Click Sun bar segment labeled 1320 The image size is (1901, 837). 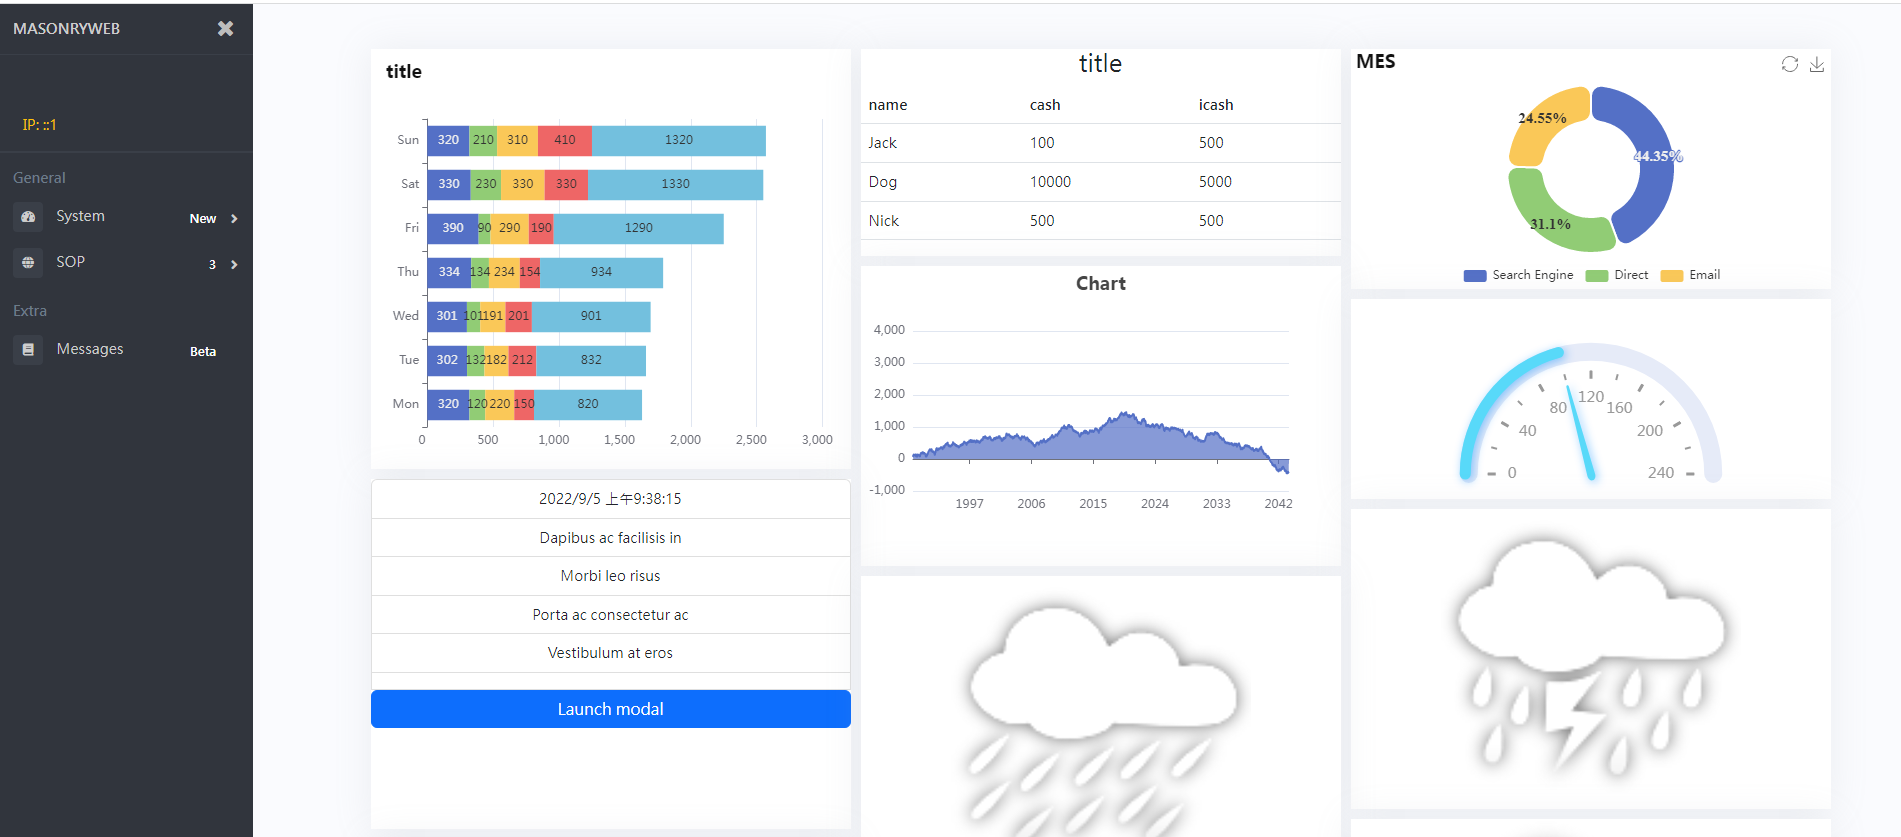click(x=678, y=141)
